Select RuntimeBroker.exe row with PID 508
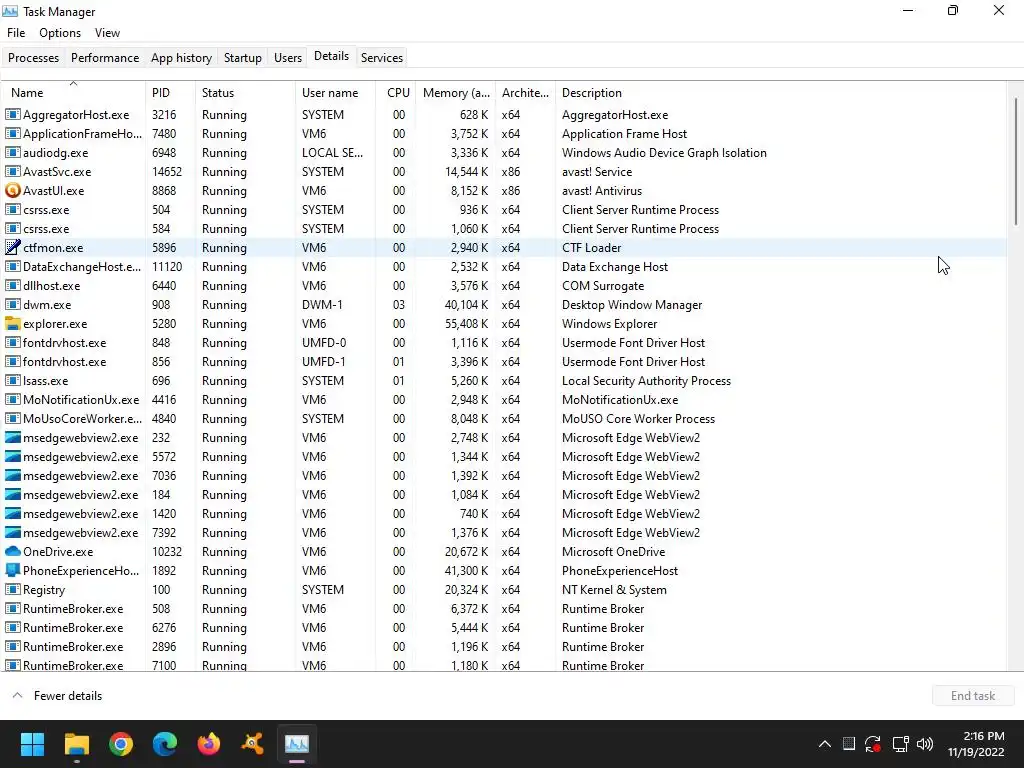This screenshot has width=1024, height=768. click(x=504, y=609)
